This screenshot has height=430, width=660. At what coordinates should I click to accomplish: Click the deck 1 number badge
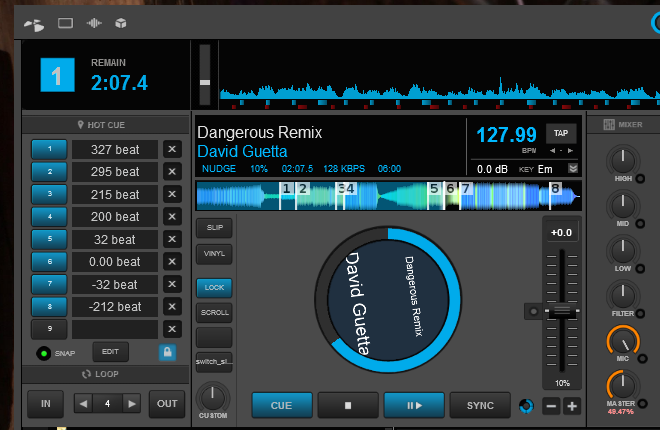57,75
